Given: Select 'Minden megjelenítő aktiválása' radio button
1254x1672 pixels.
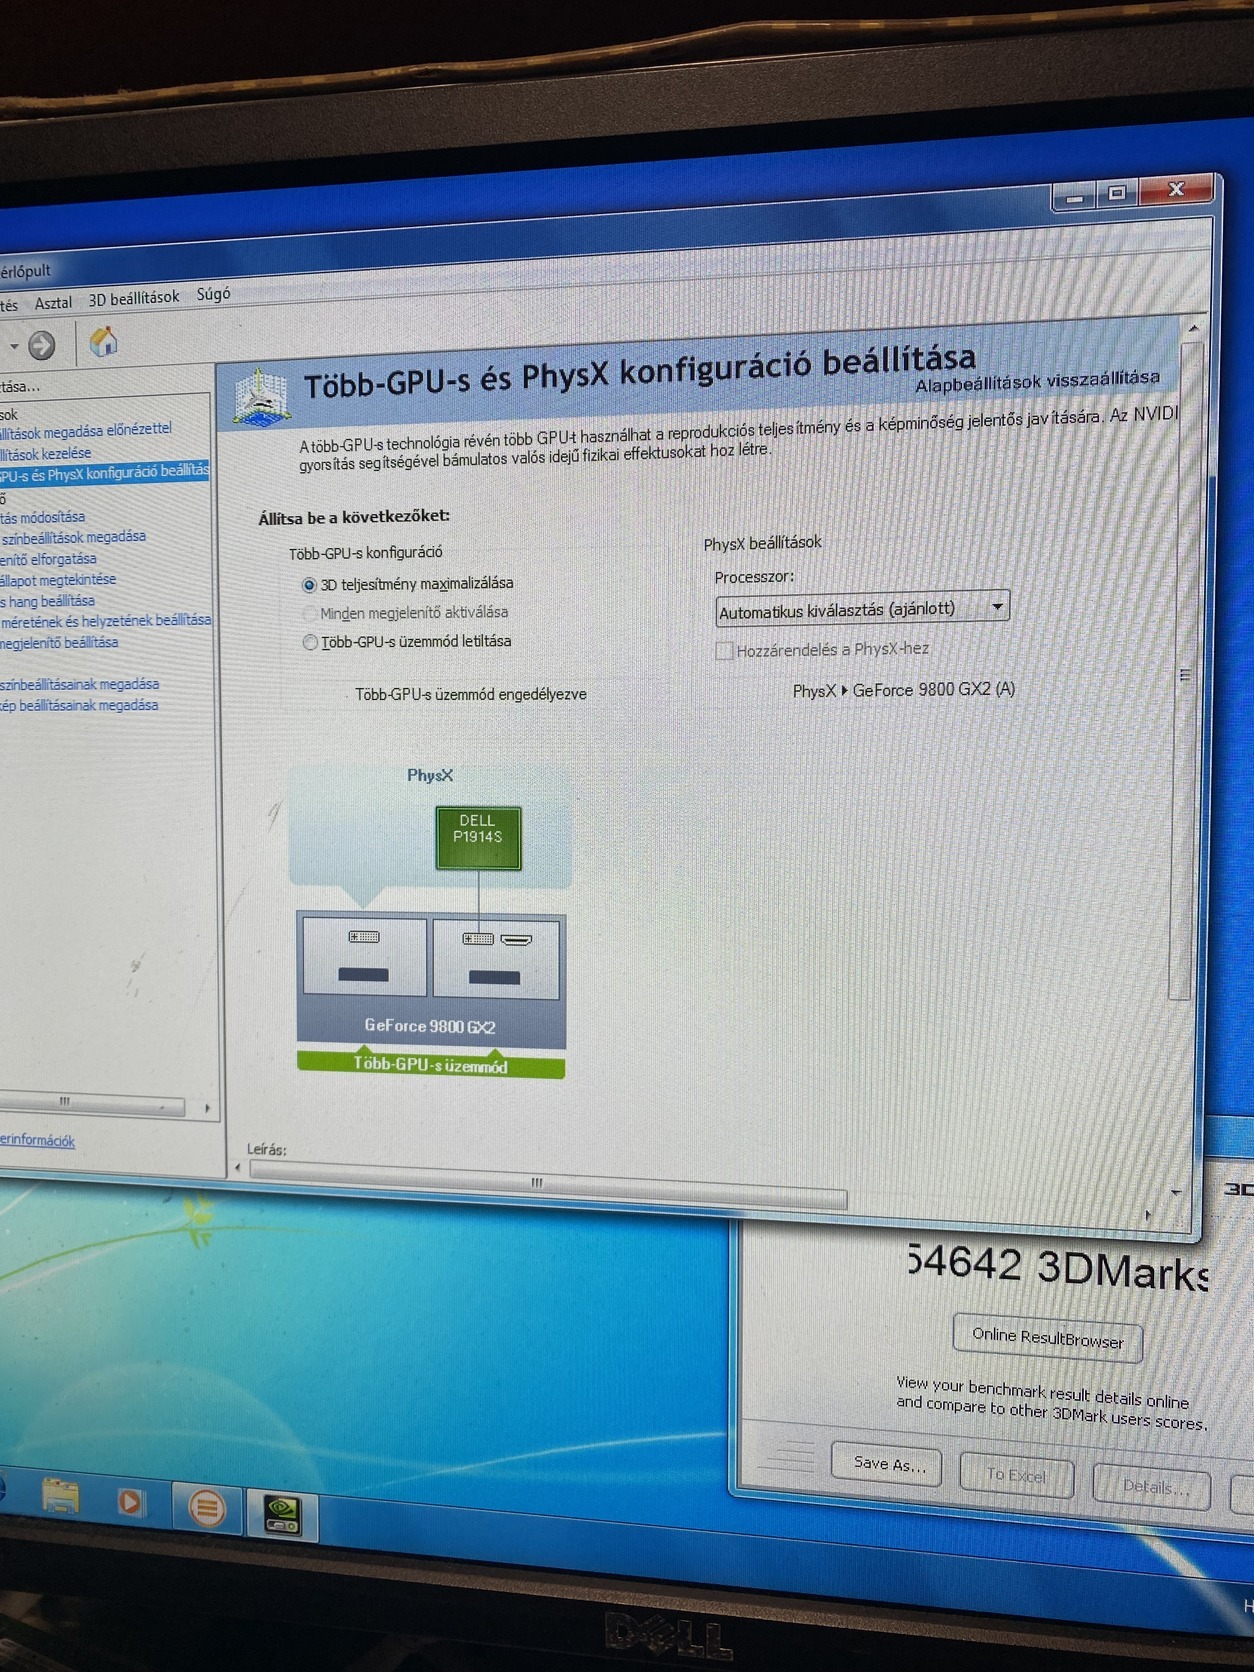Looking at the screenshot, I should click(x=309, y=613).
